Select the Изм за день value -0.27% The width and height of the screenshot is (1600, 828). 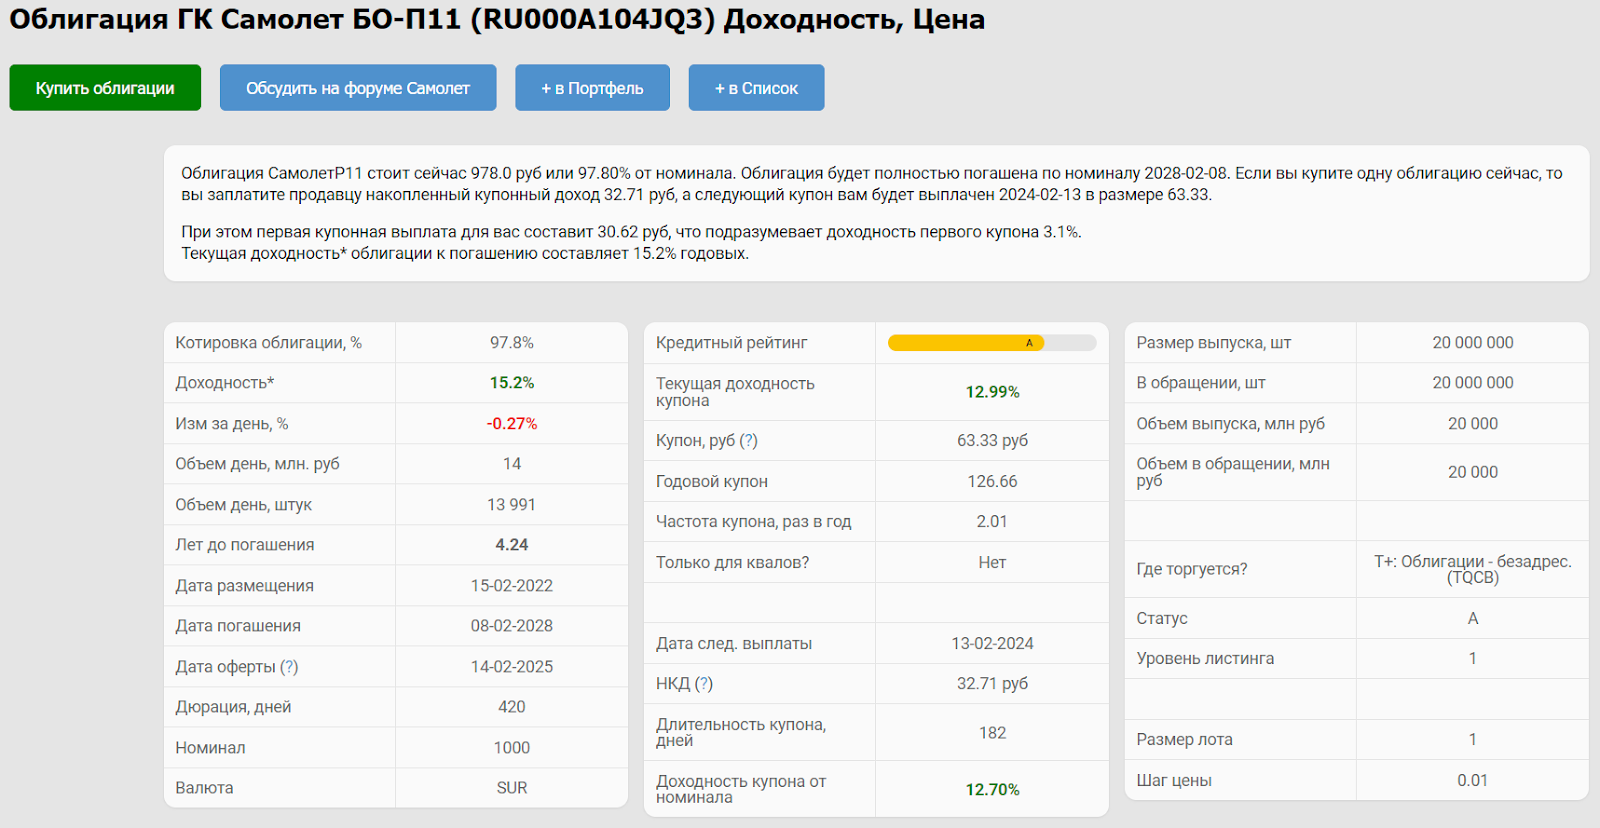pos(512,424)
